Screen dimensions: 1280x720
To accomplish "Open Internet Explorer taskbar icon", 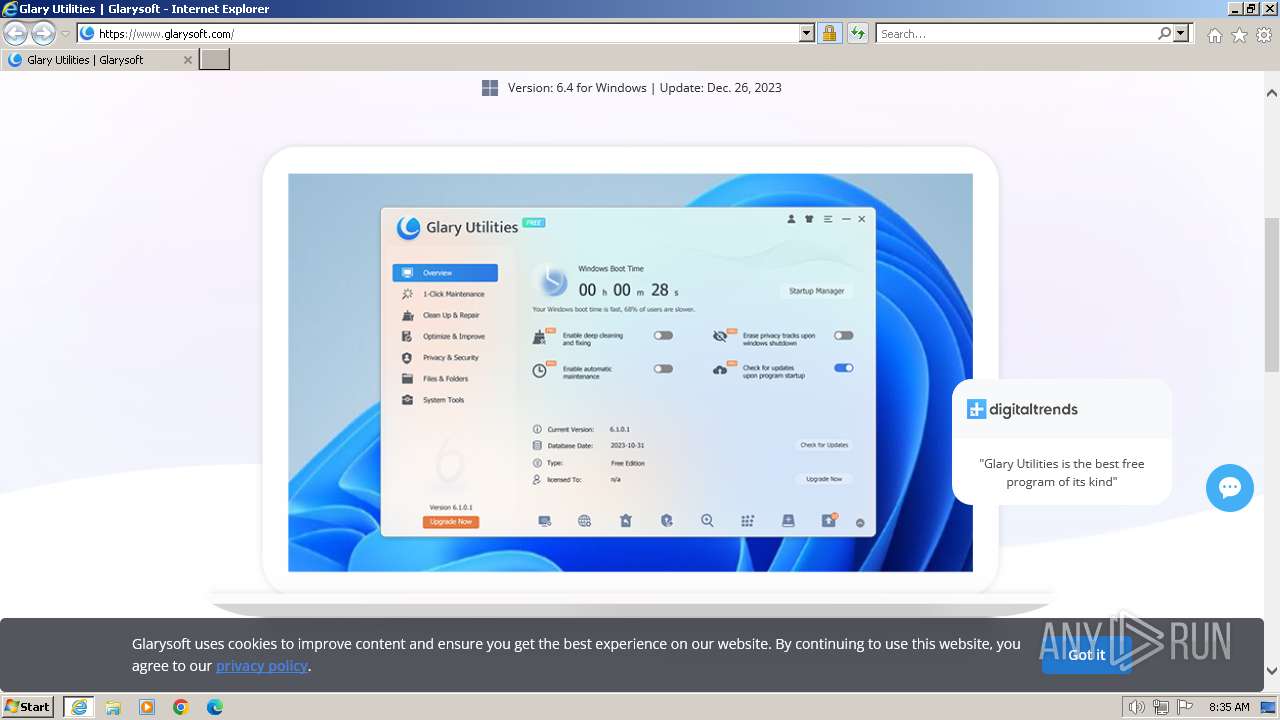I will tap(79, 707).
